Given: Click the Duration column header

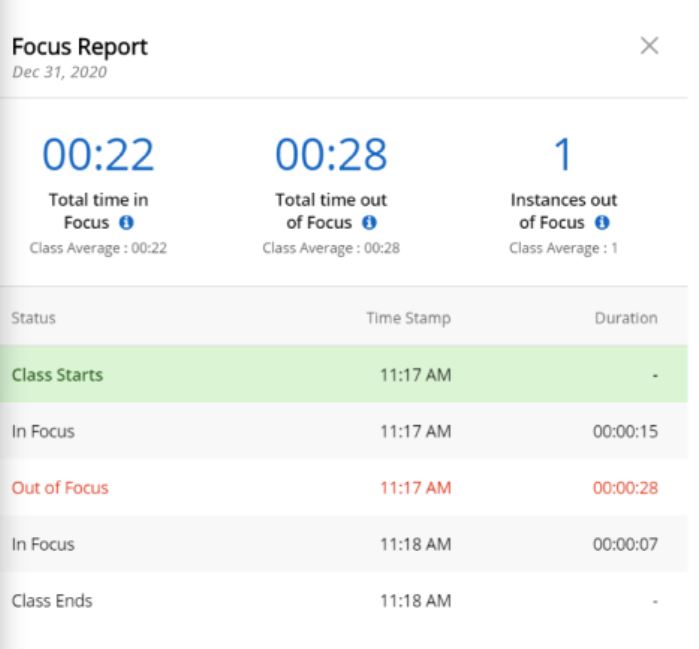Looking at the screenshot, I should pyautogui.click(x=629, y=319).
